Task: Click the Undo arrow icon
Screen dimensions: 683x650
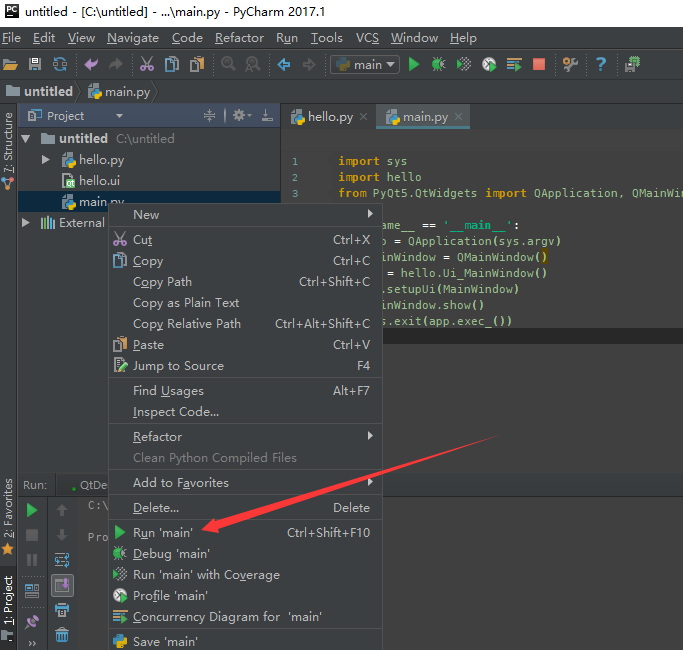Action: tap(91, 65)
